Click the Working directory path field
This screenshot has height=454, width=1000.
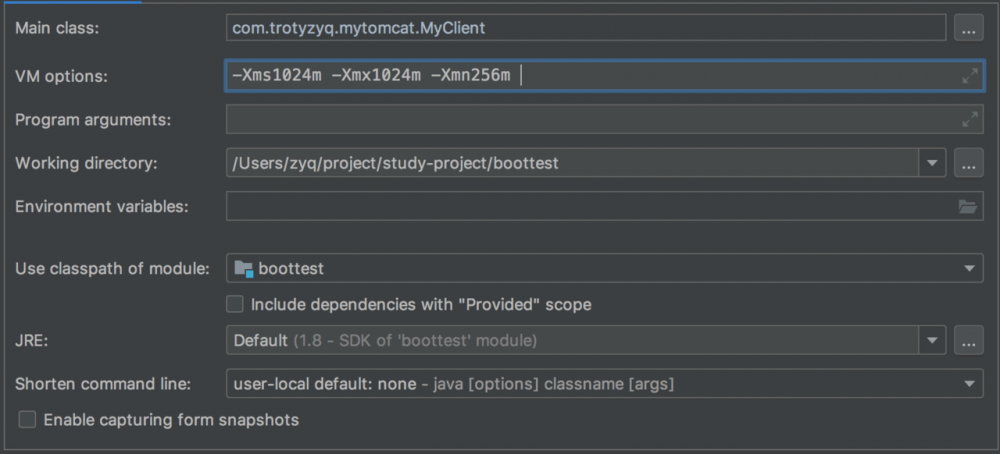pyautogui.click(x=570, y=163)
